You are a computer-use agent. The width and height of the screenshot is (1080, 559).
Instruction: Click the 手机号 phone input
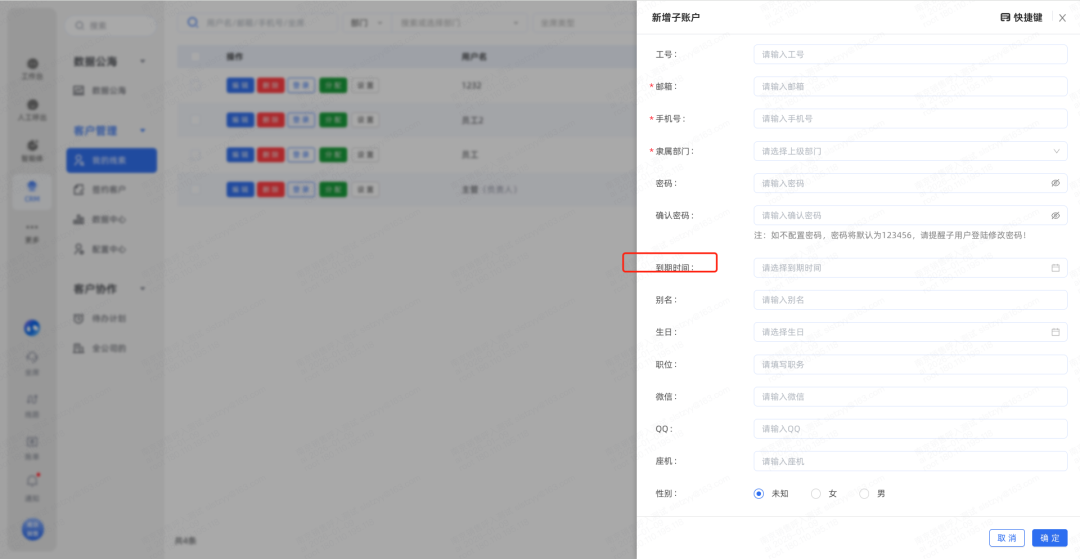910,119
